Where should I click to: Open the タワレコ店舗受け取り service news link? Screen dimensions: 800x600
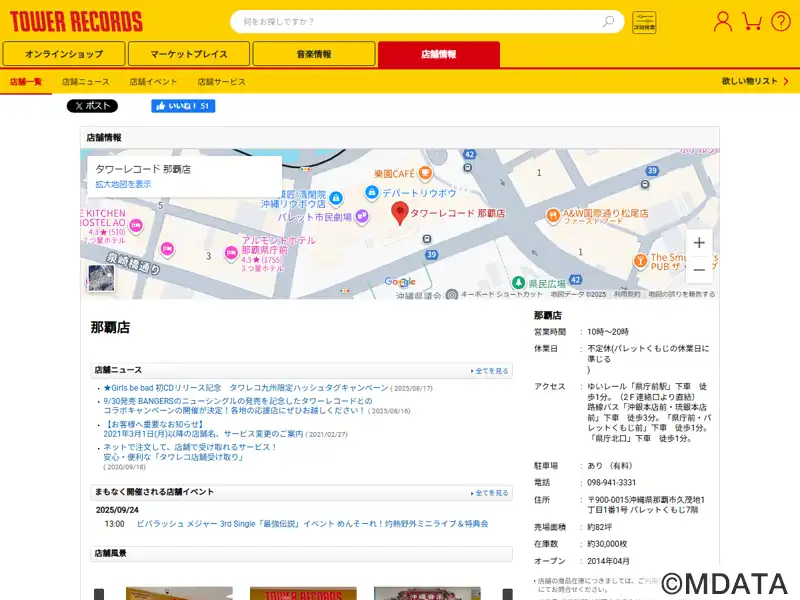[190, 452]
